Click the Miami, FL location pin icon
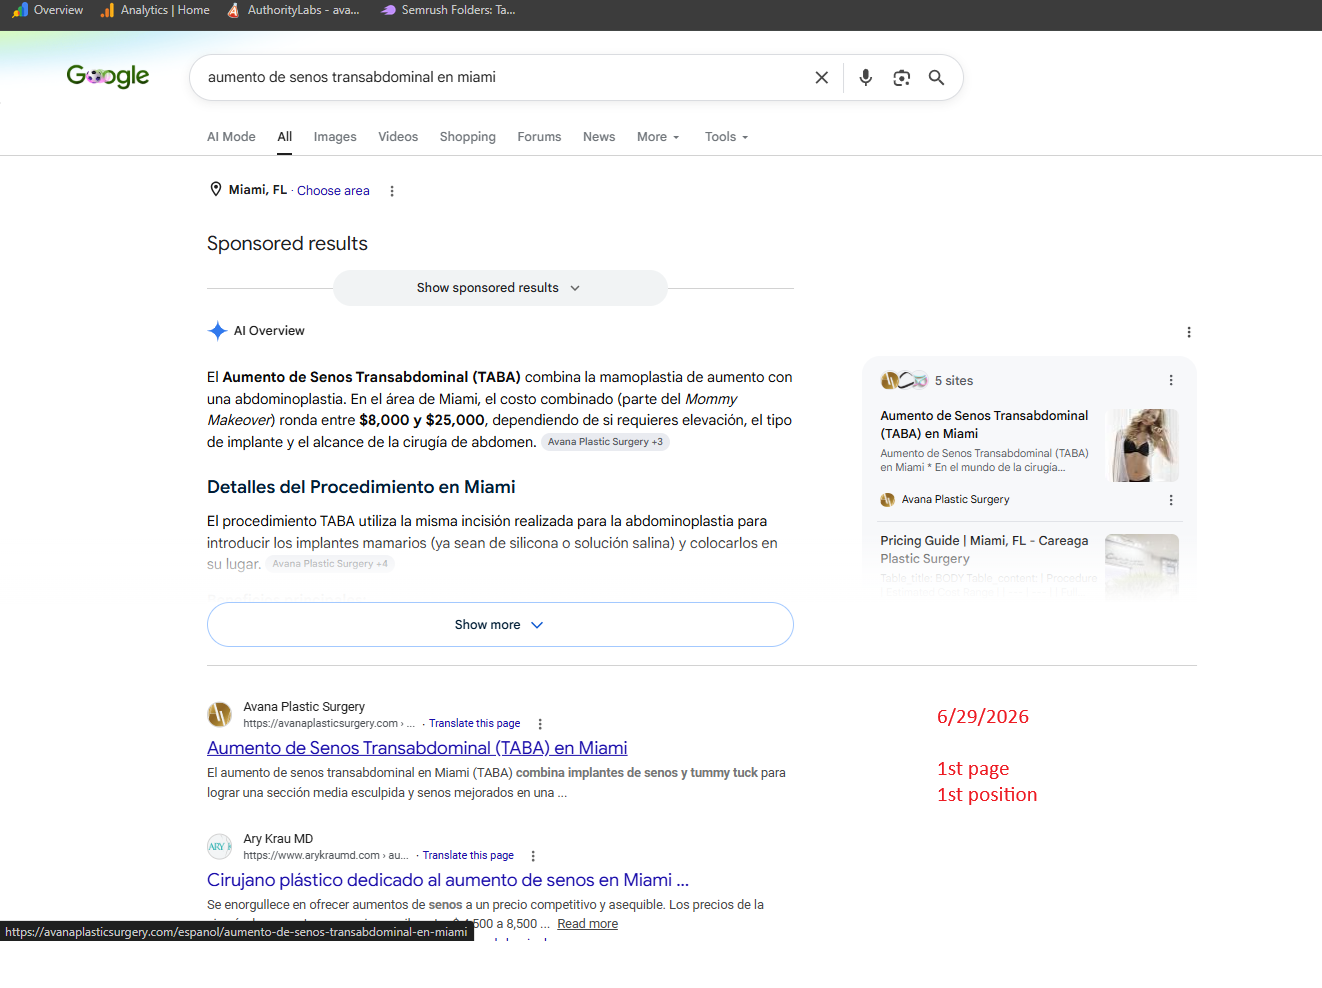This screenshot has height=988, width=1322. pos(215,189)
